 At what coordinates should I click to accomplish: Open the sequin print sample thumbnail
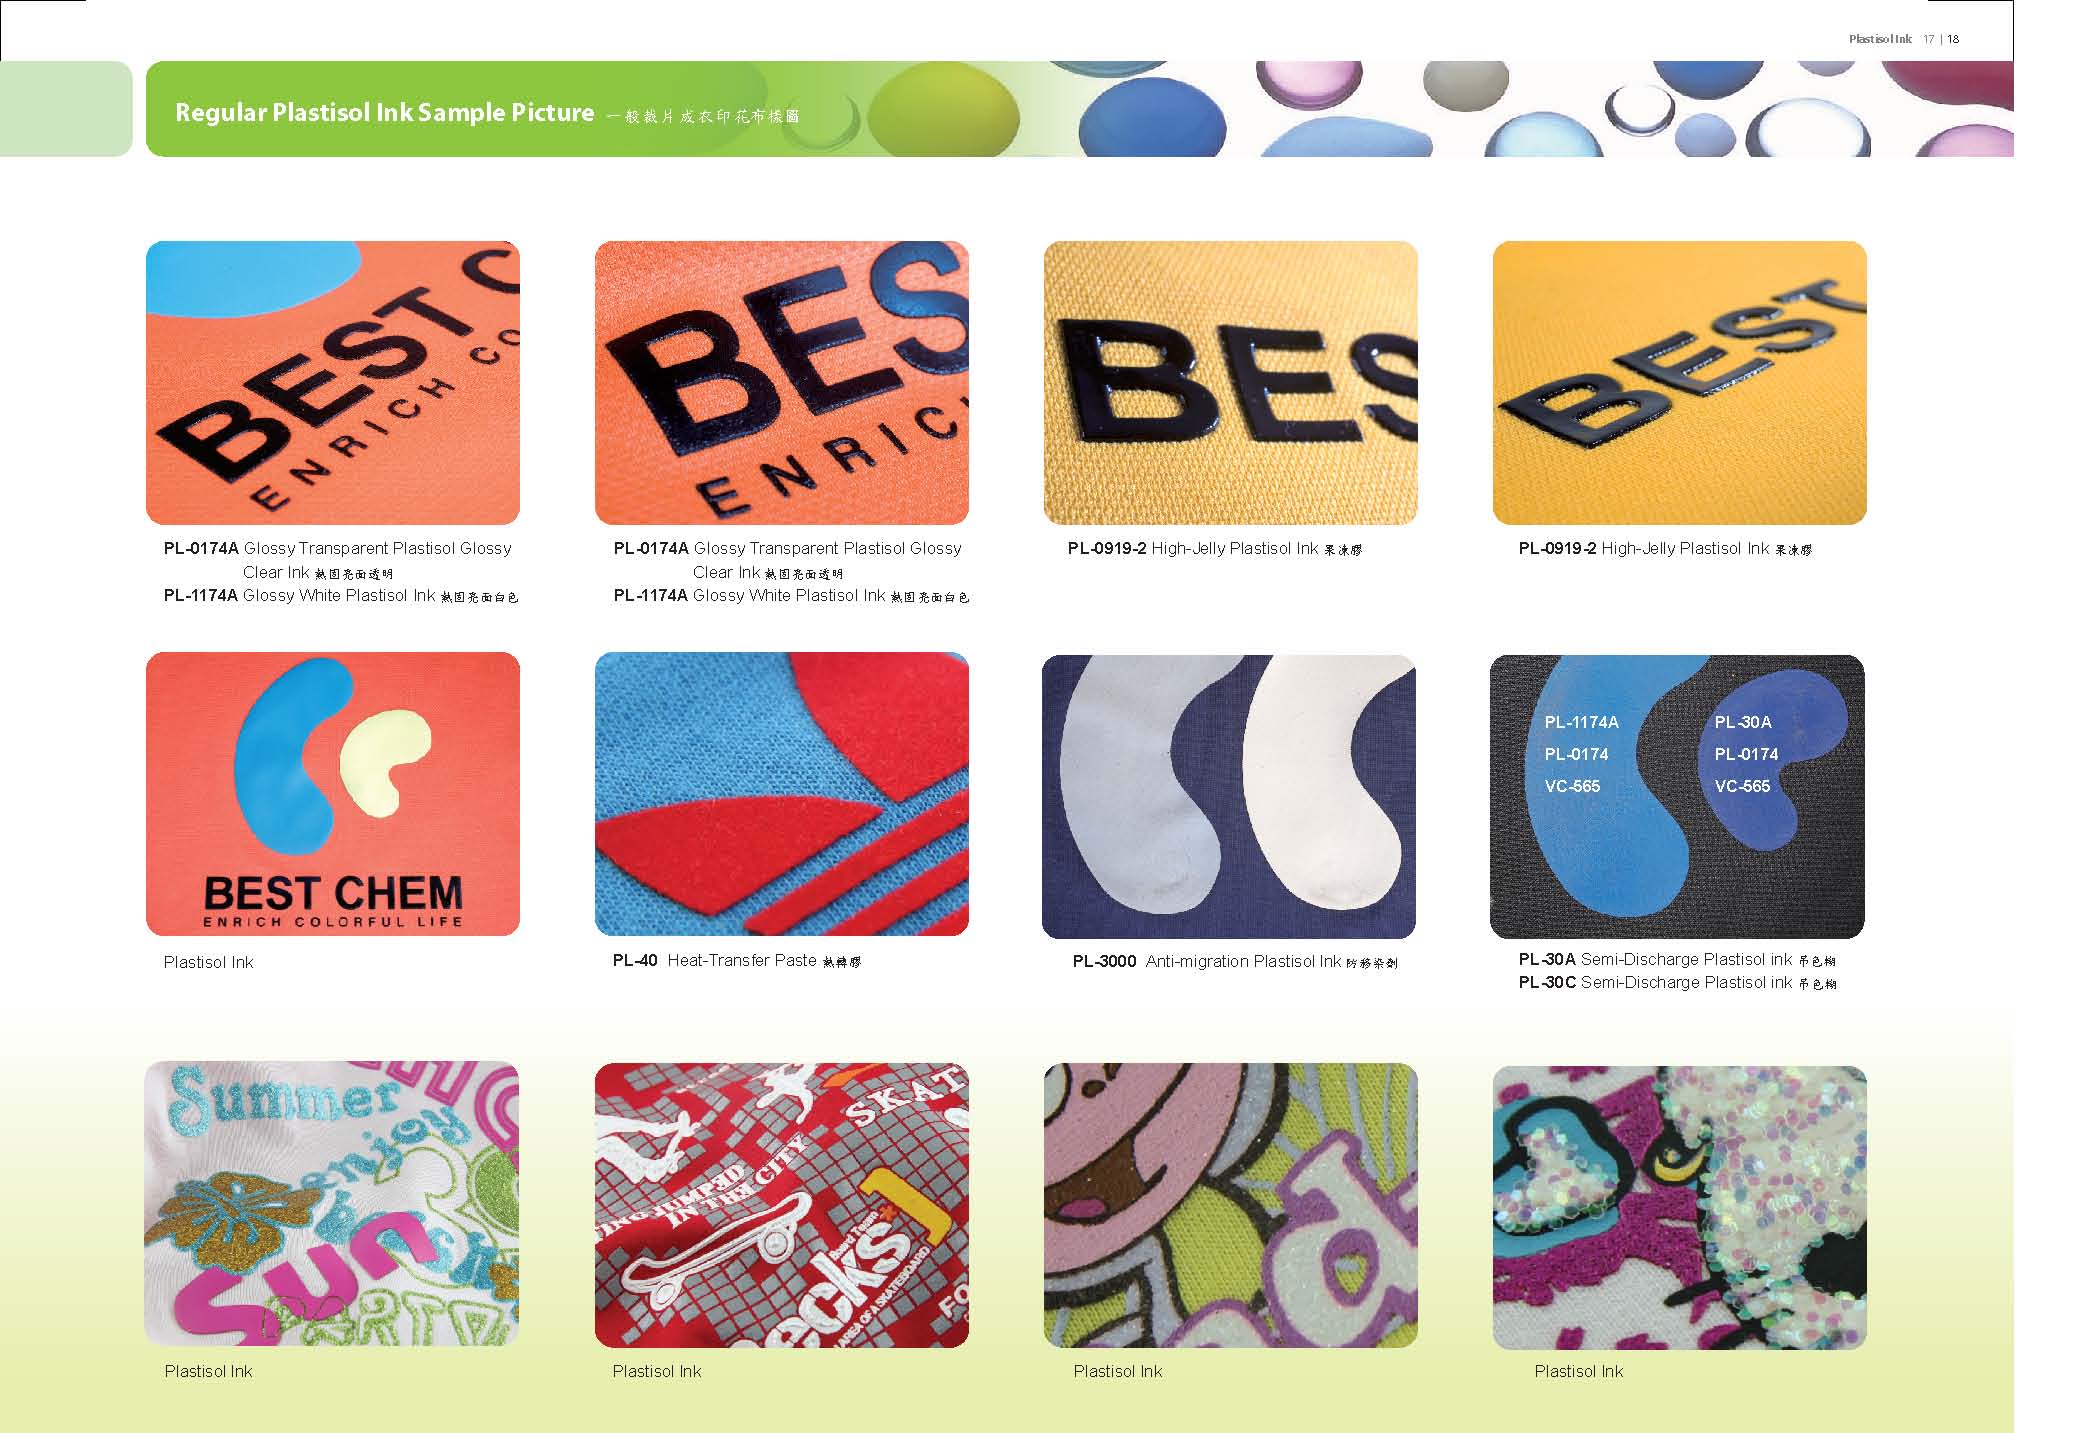pyautogui.click(x=1680, y=1207)
